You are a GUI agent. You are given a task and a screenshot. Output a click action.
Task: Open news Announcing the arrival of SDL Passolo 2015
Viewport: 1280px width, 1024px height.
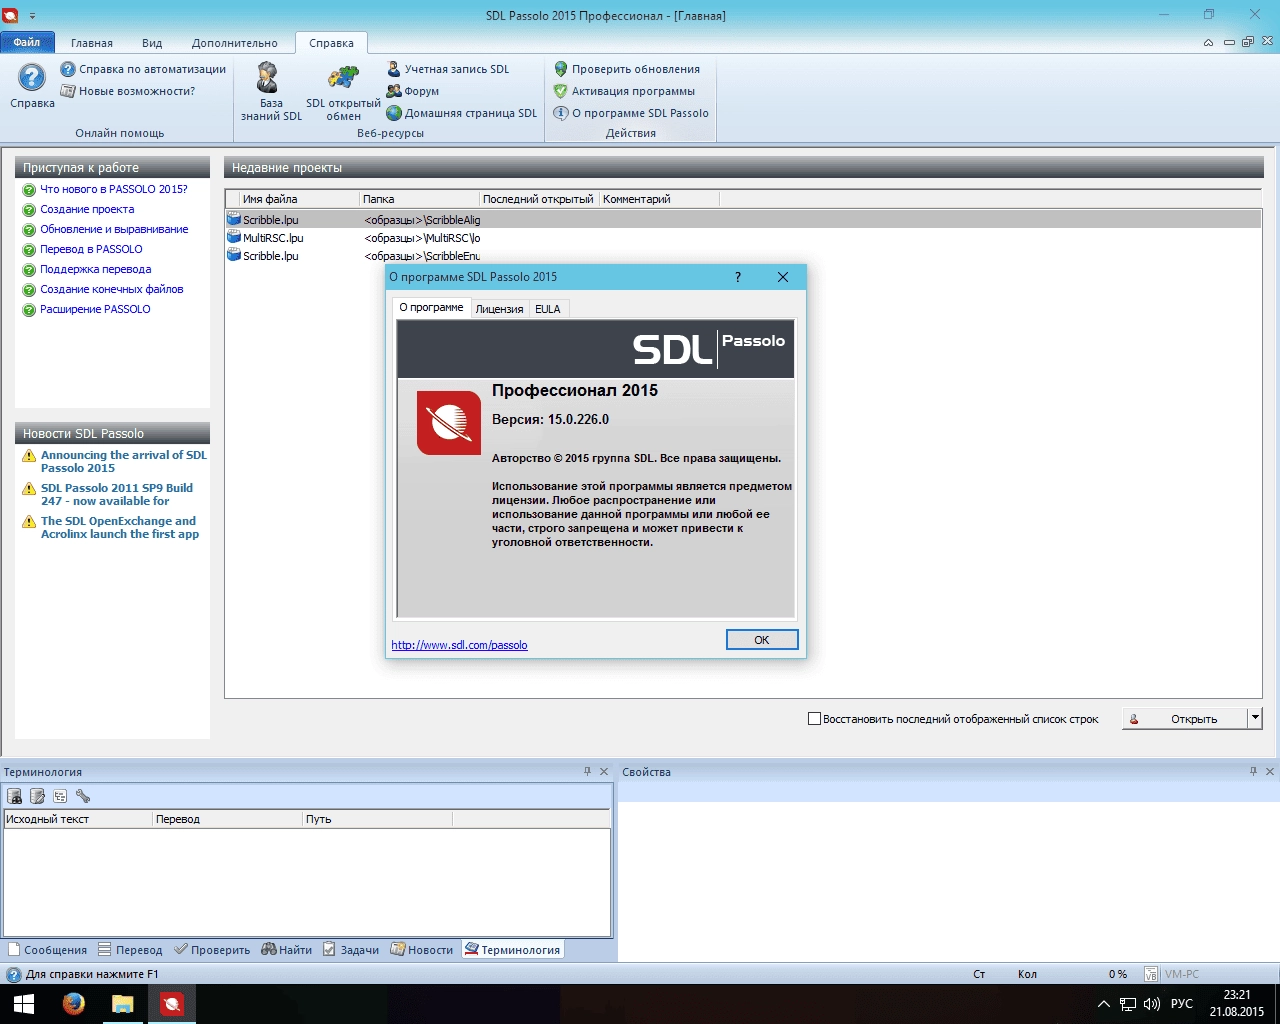click(x=123, y=461)
